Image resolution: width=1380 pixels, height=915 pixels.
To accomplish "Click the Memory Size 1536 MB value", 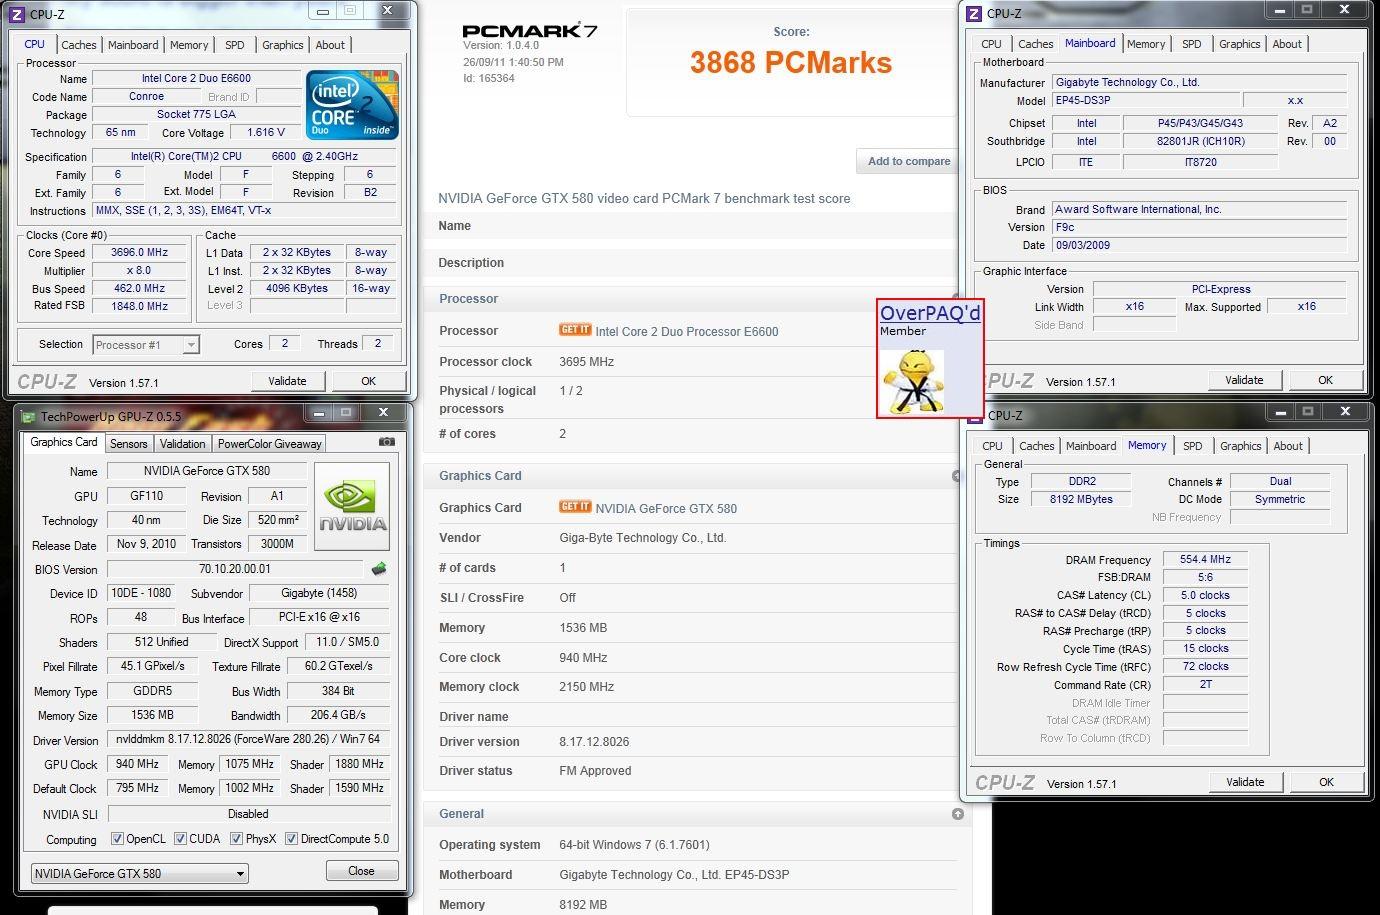I will [152, 715].
